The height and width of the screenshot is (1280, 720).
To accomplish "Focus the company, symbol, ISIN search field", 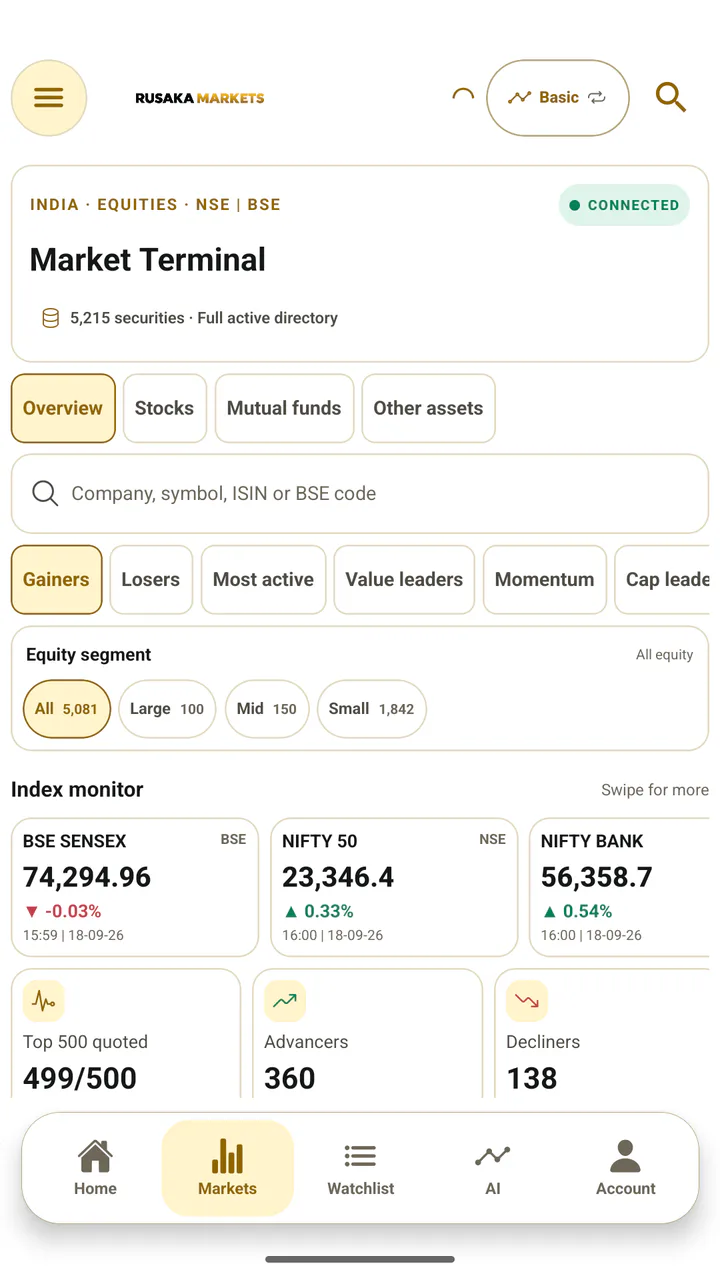I will coord(360,494).
